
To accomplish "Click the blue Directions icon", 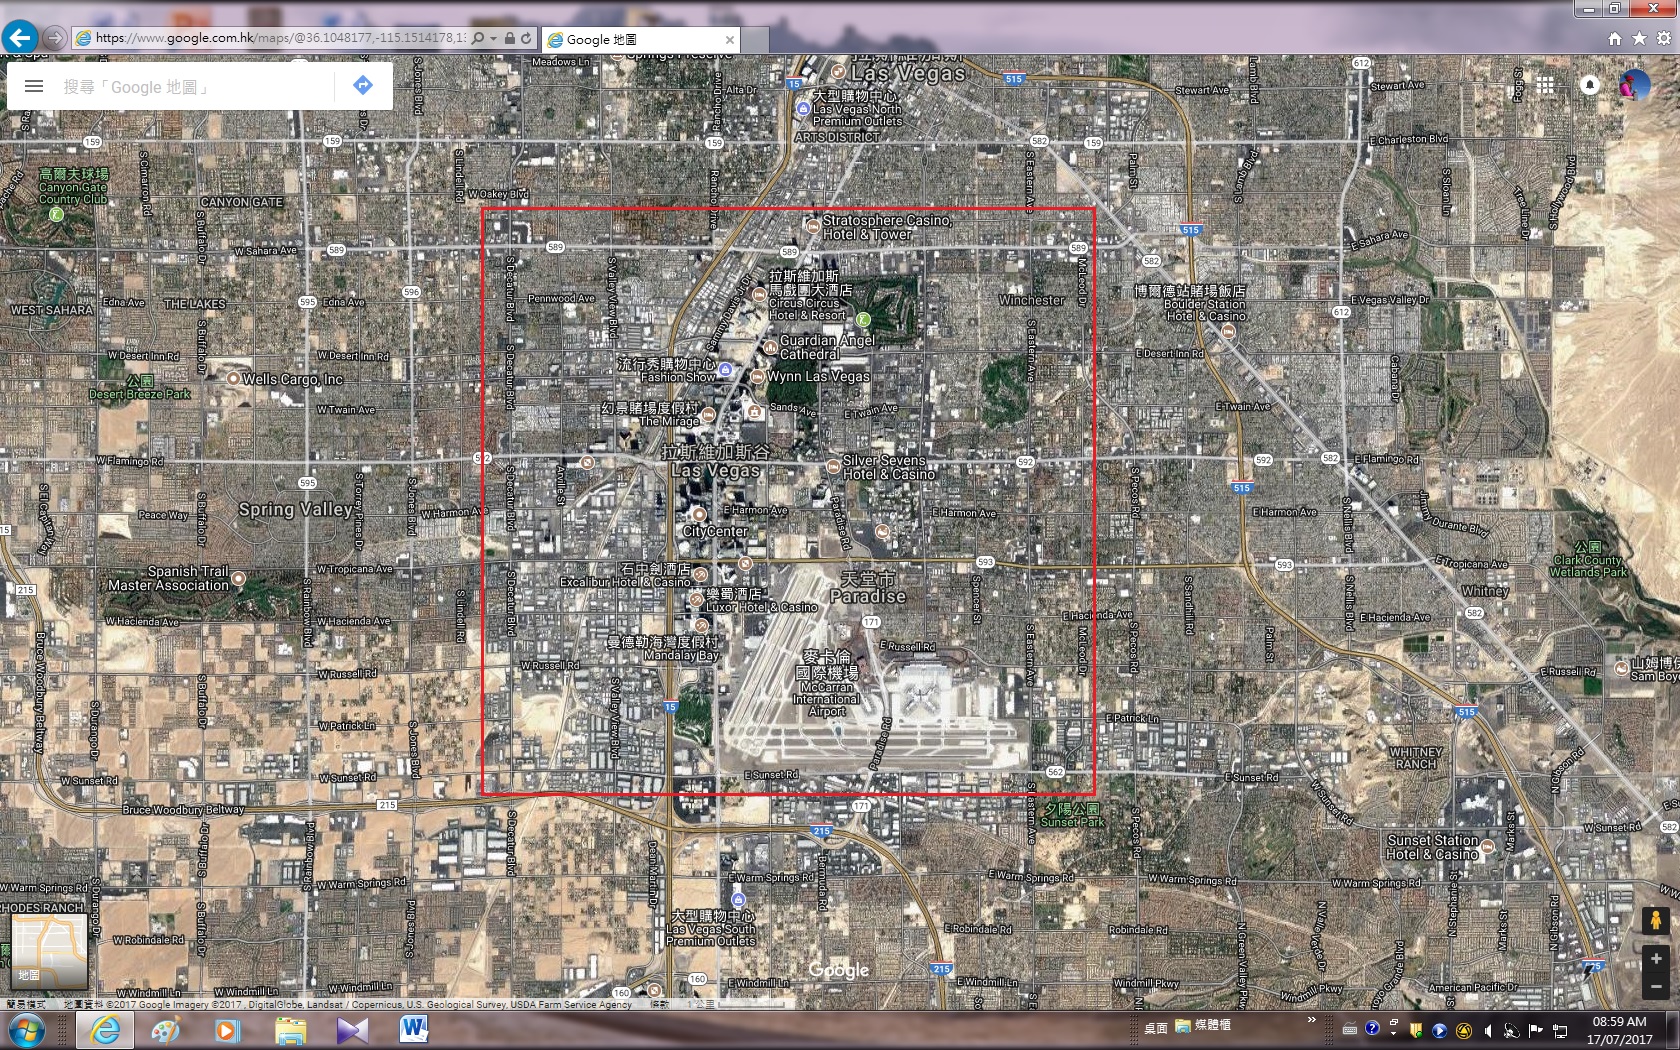I will click(363, 86).
